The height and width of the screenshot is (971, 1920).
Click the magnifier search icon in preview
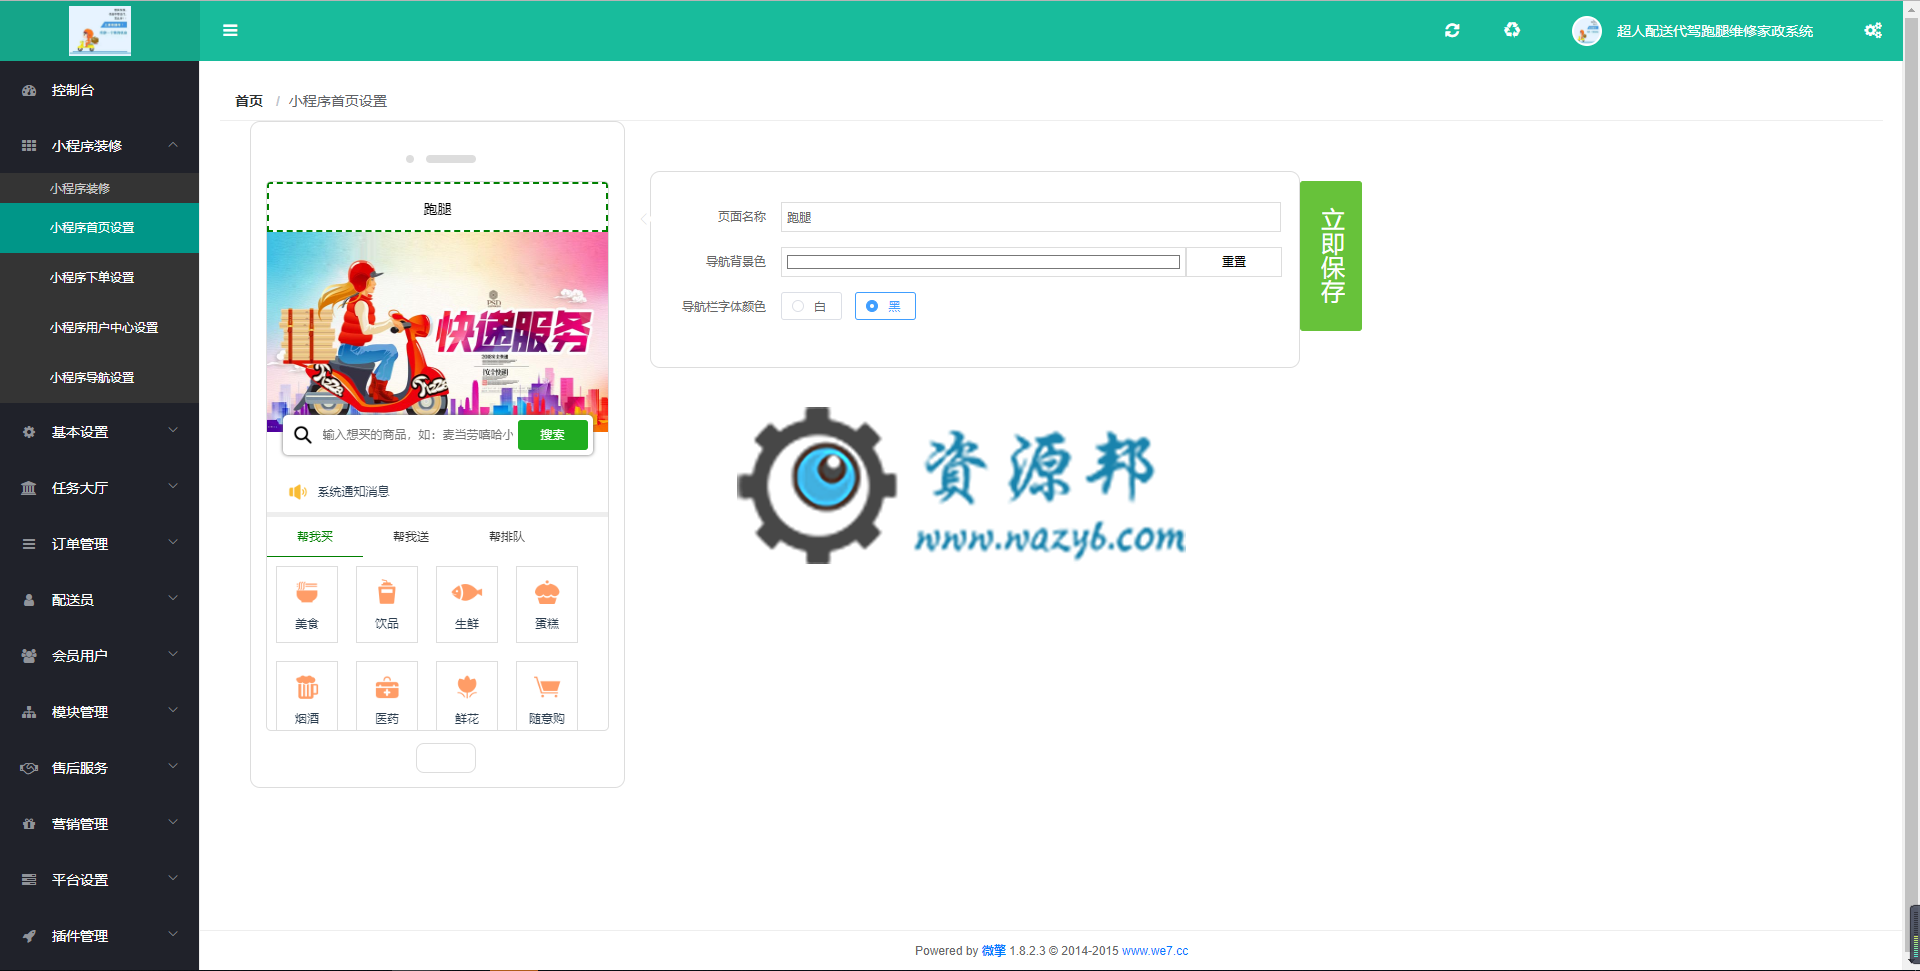click(x=303, y=435)
